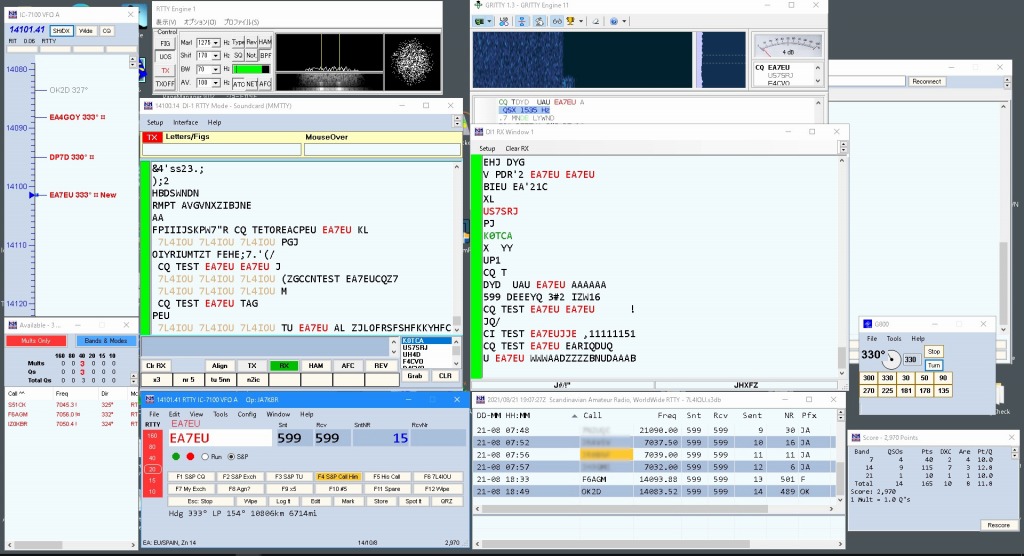Click the GRITTY app icon in its title bar

478,5
